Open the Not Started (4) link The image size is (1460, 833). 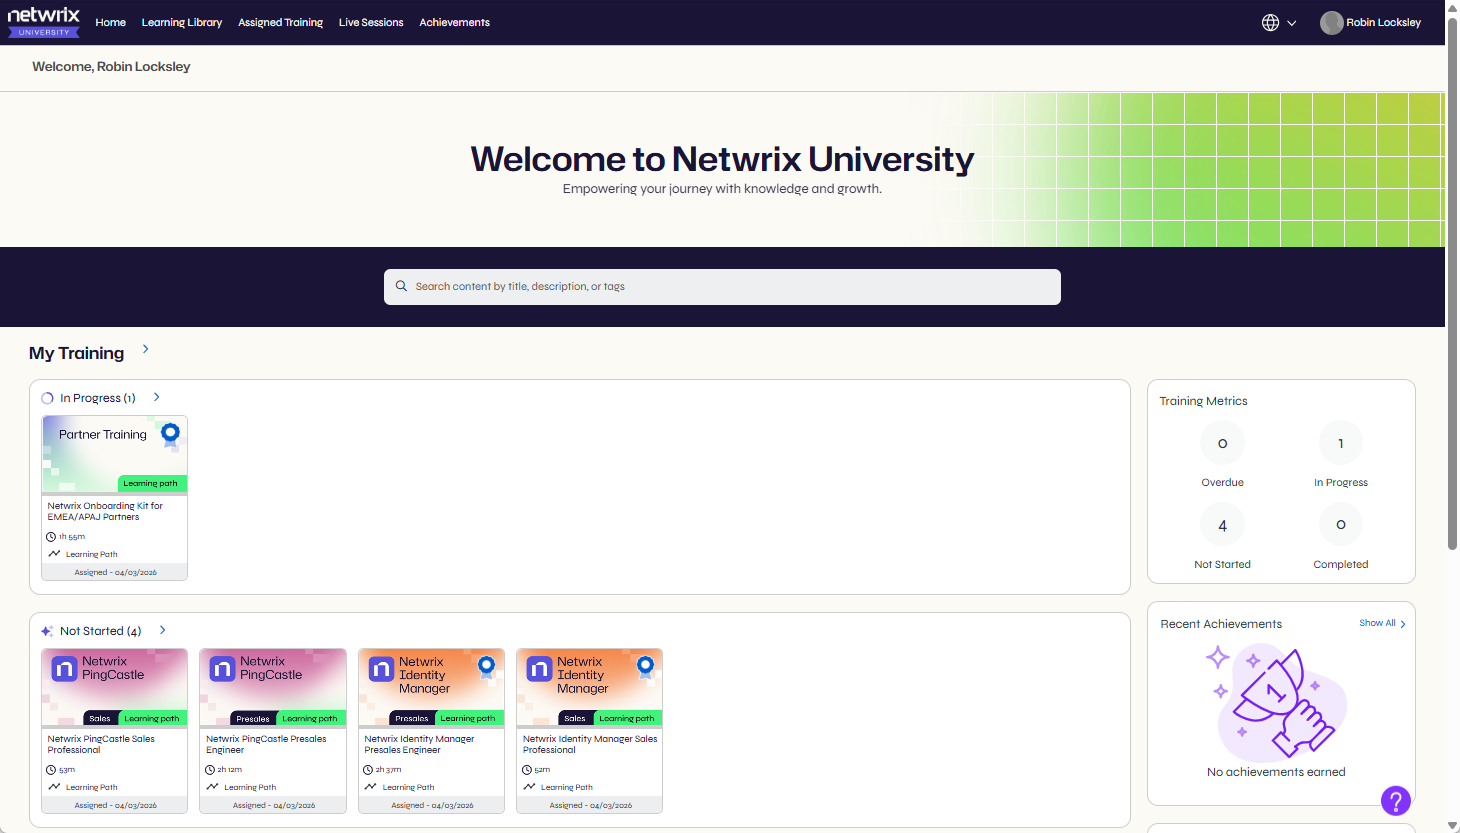100,631
